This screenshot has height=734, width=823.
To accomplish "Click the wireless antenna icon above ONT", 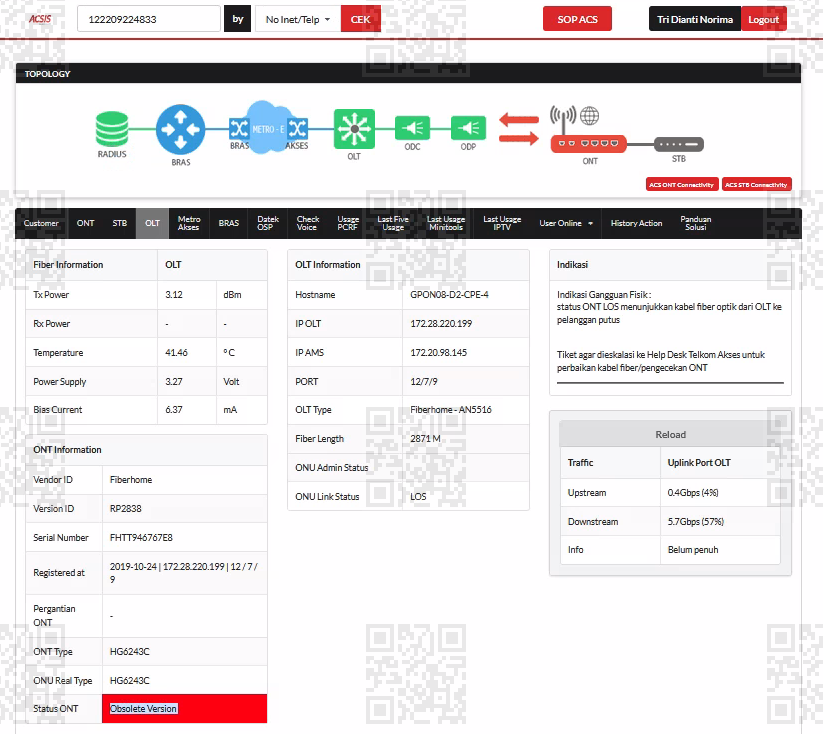I will click(x=563, y=119).
